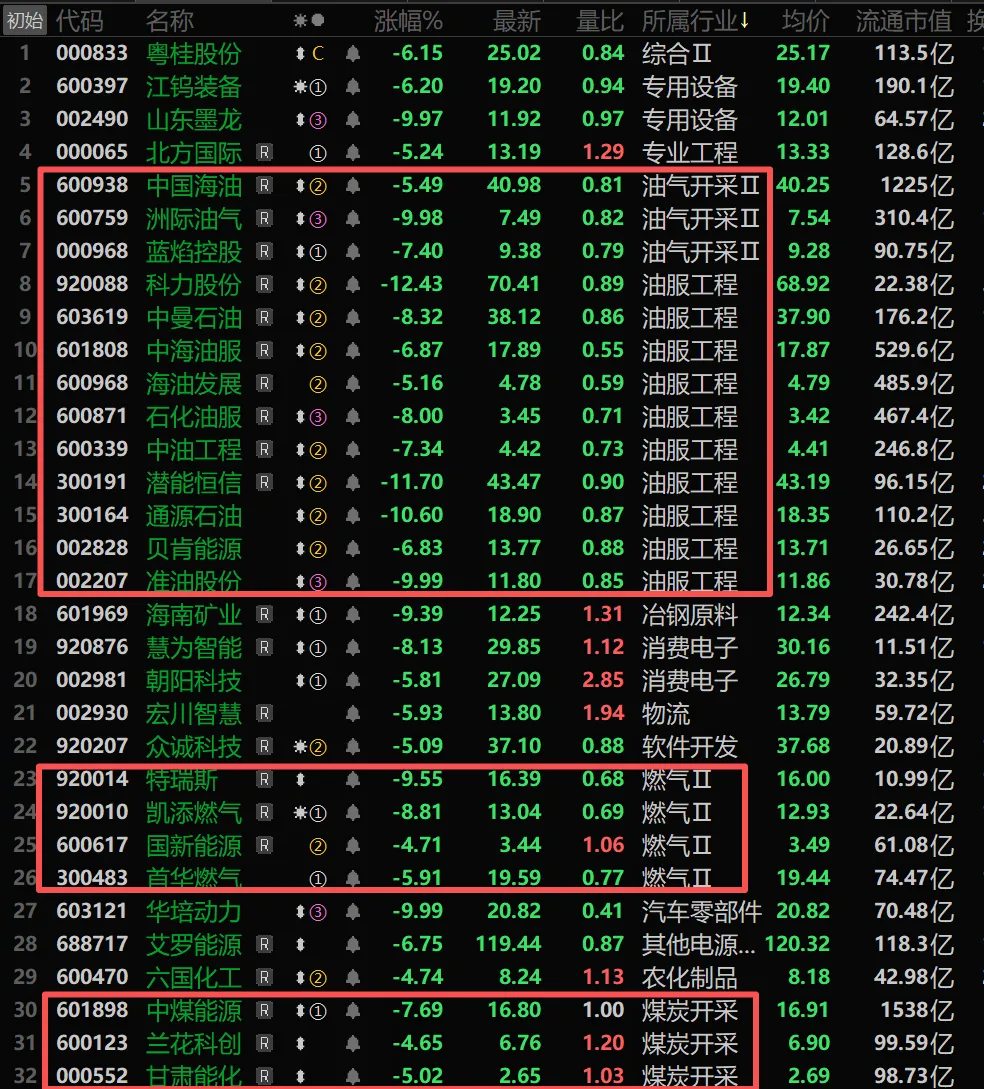Screen dimensions: 984x1089
Task: Click stock code 688717
Action: (92, 945)
